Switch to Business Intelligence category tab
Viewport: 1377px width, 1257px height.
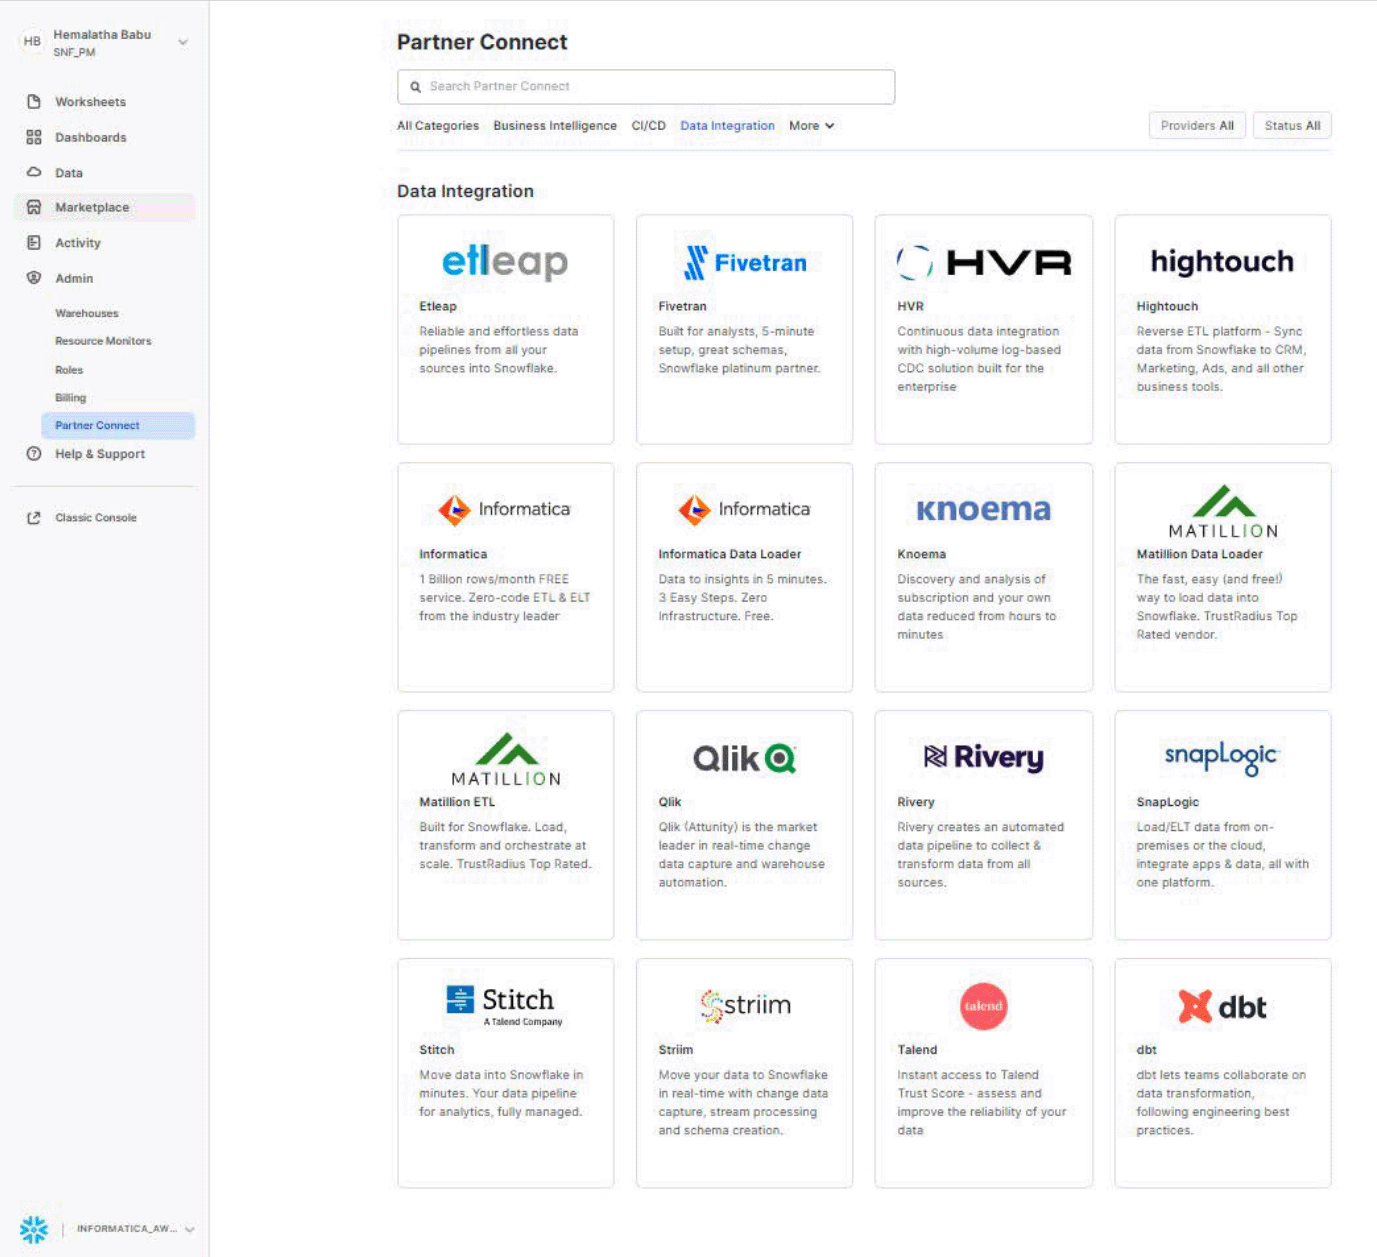[x=555, y=126]
